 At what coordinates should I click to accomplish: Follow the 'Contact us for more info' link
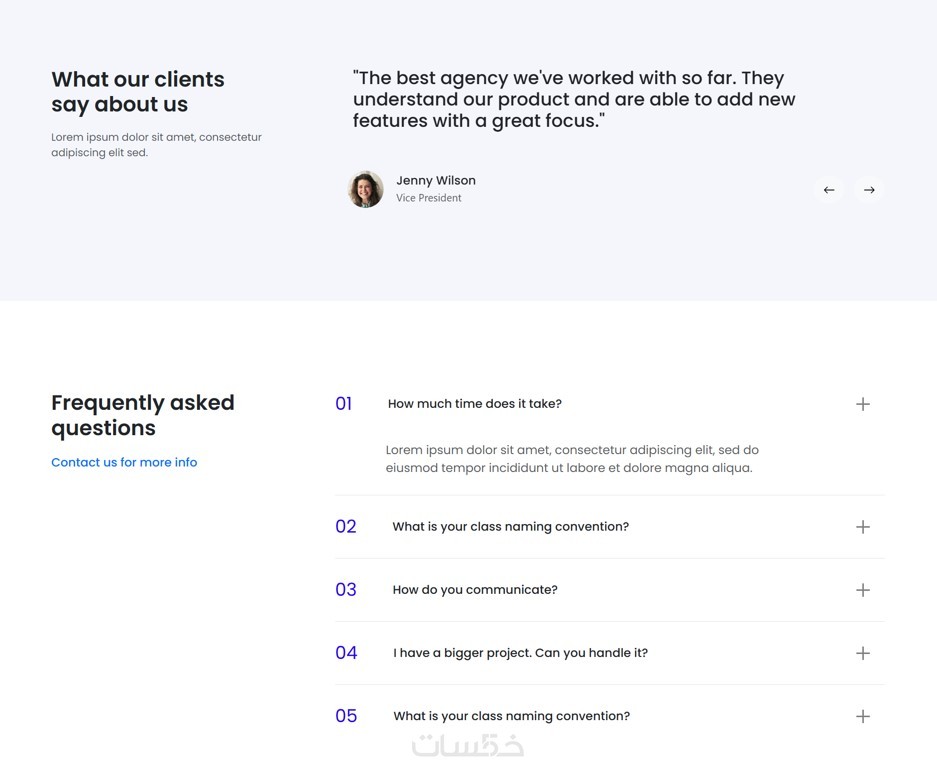pyautogui.click(x=124, y=462)
